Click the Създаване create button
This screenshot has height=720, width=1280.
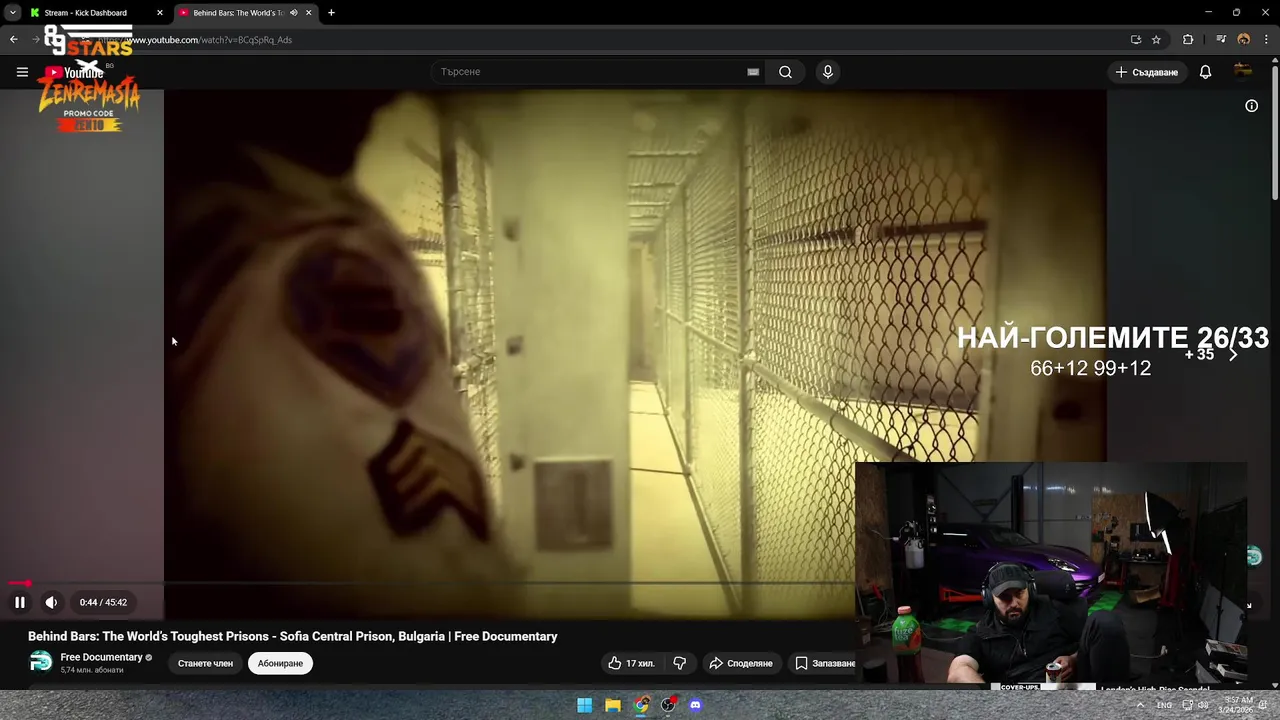pyautogui.click(x=1147, y=72)
